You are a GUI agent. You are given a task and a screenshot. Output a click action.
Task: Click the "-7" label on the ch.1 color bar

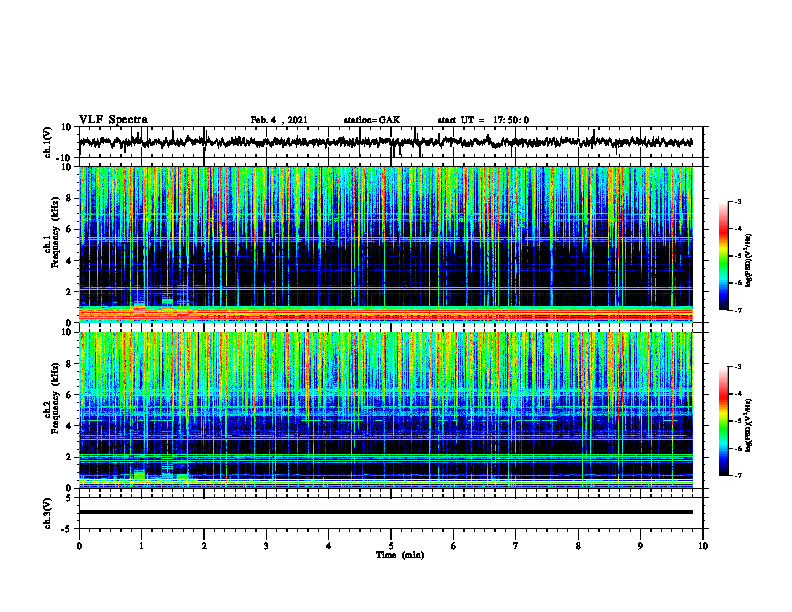point(738,310)
